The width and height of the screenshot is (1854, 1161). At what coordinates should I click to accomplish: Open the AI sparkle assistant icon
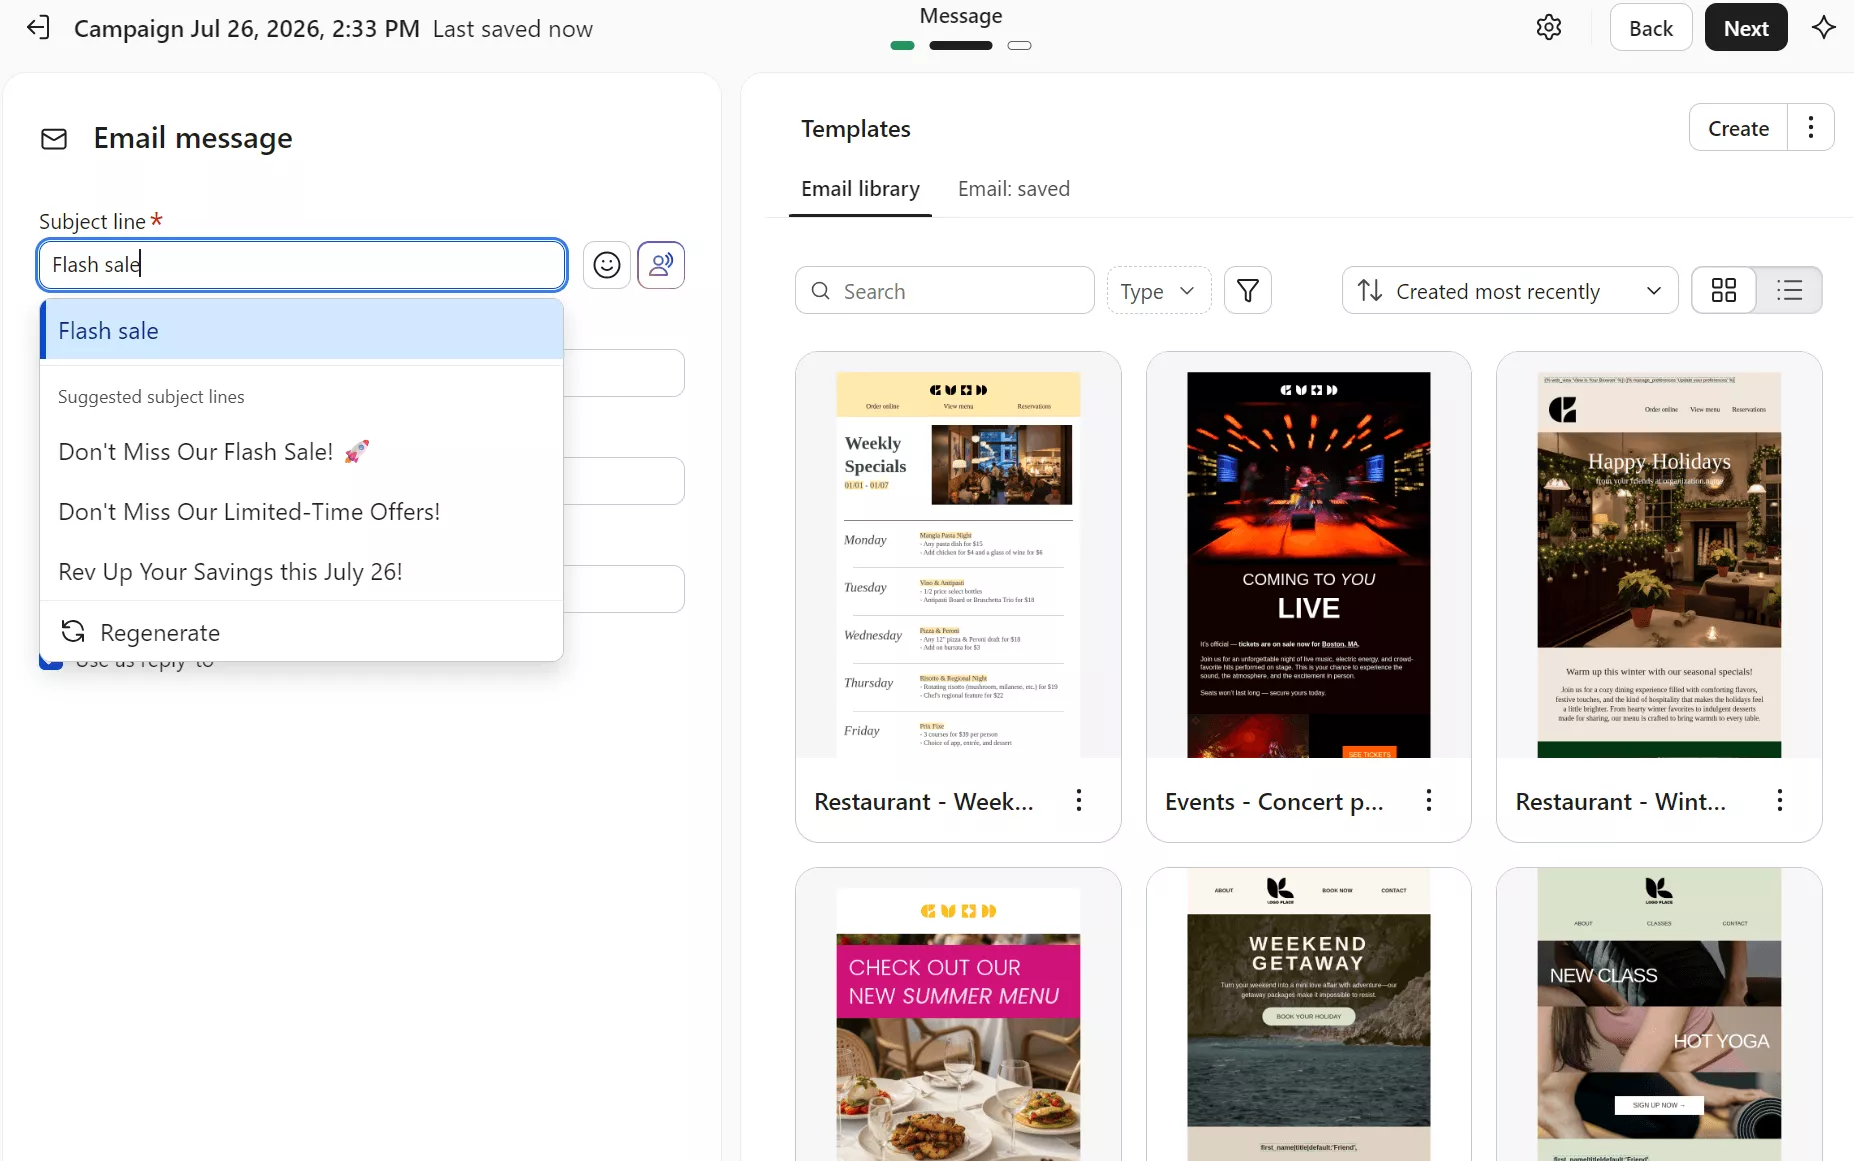pyautogui.click(x=1824, y=28)
